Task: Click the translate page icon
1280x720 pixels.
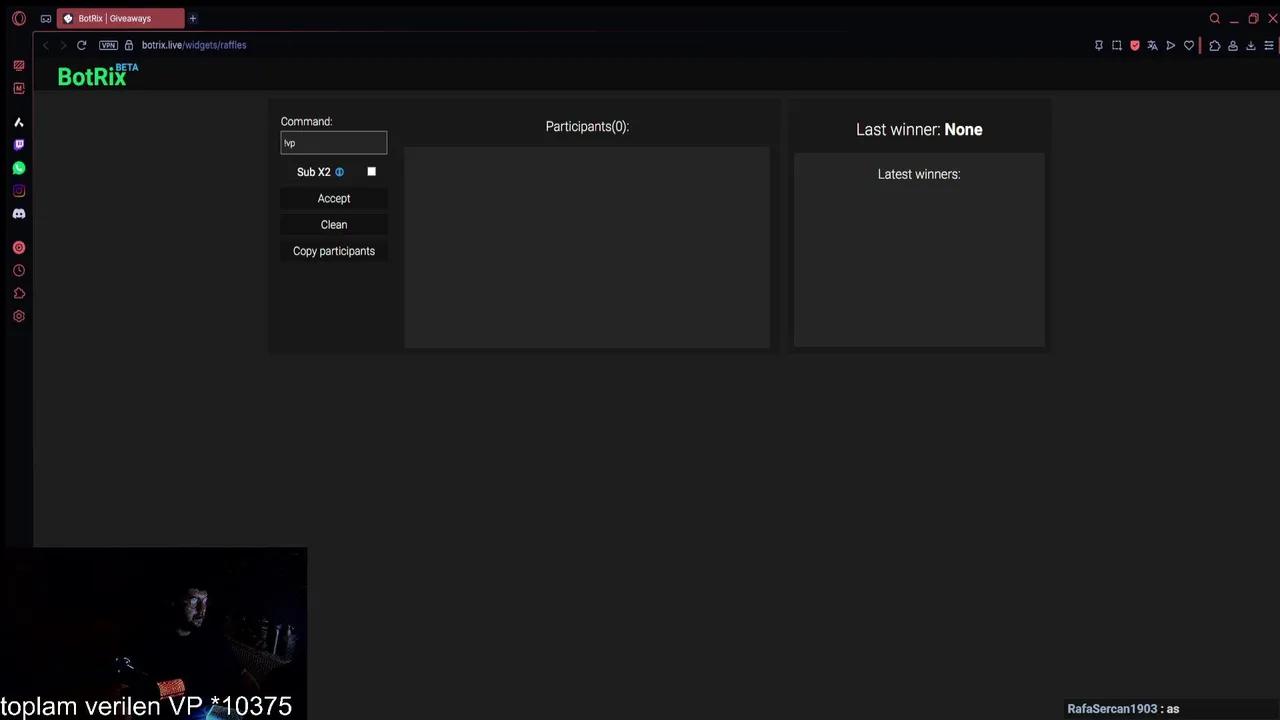Action: coord(1152,45)
